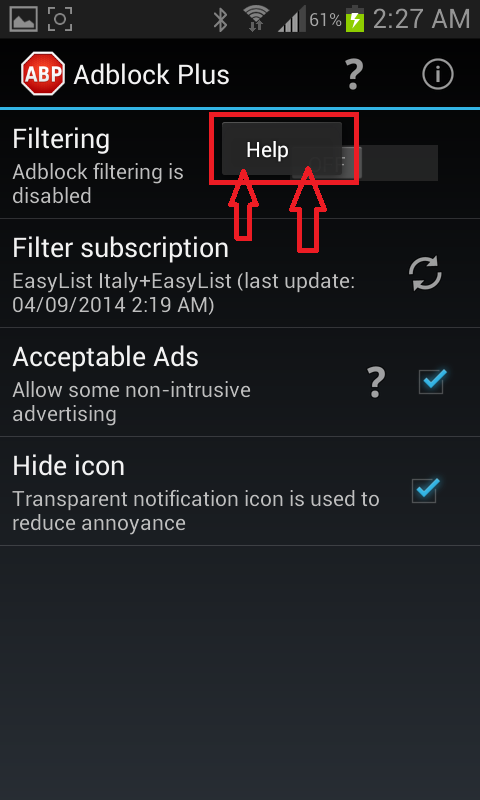Tap the screenshot capture notification icon
Viewport: 480px width, 800px height.
click(x=60, y=19)
